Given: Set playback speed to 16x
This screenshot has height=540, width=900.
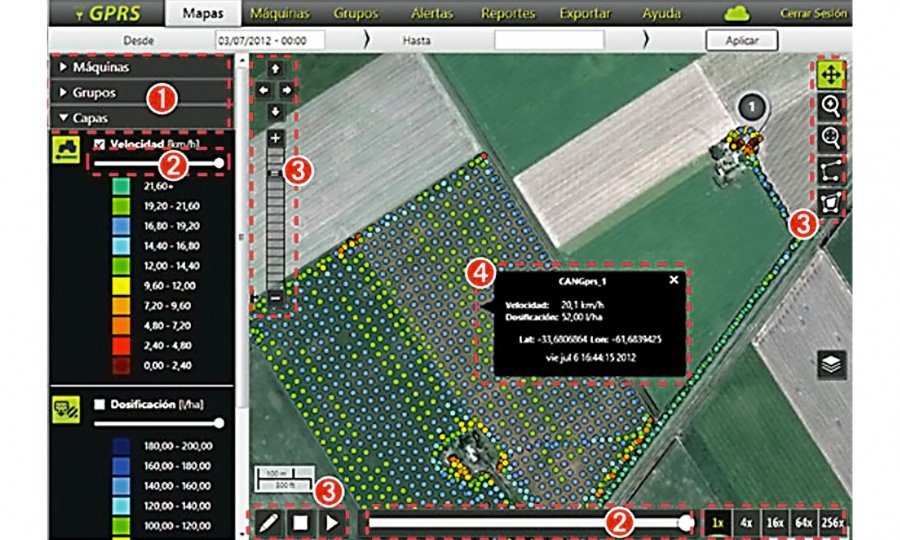Looking at the screenshot, I should 776,522.
